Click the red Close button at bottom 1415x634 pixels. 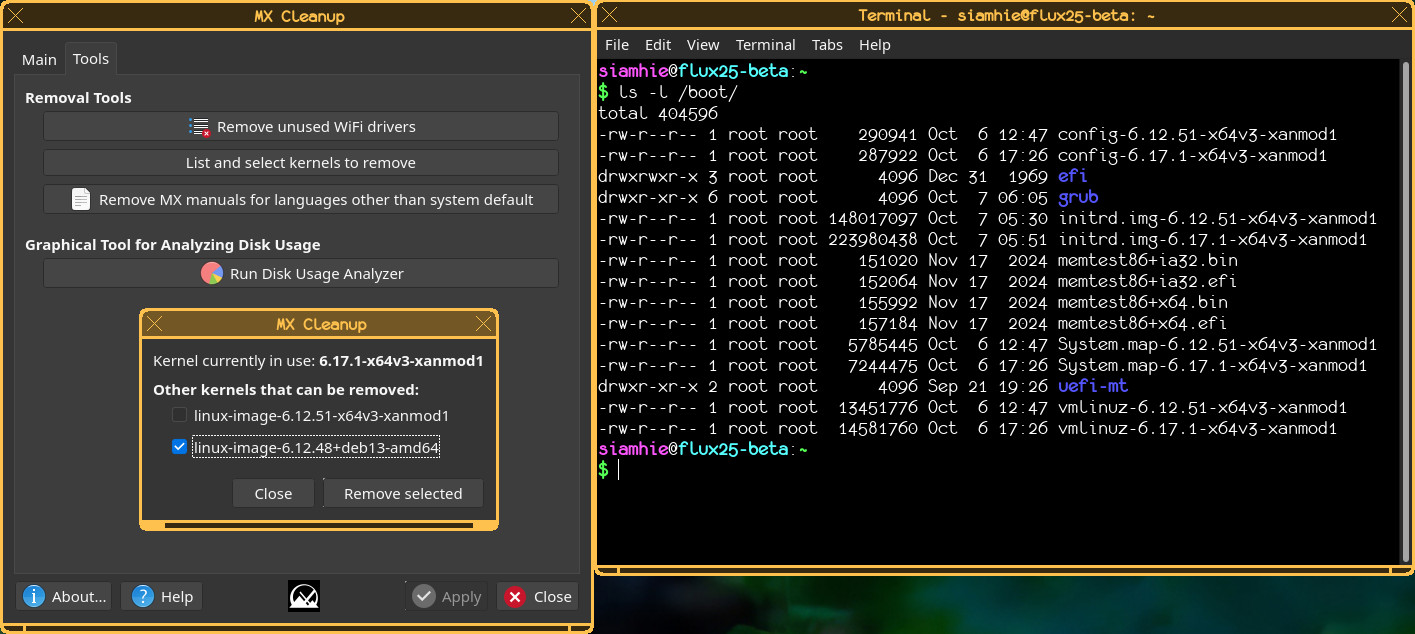tap(538, 596)
